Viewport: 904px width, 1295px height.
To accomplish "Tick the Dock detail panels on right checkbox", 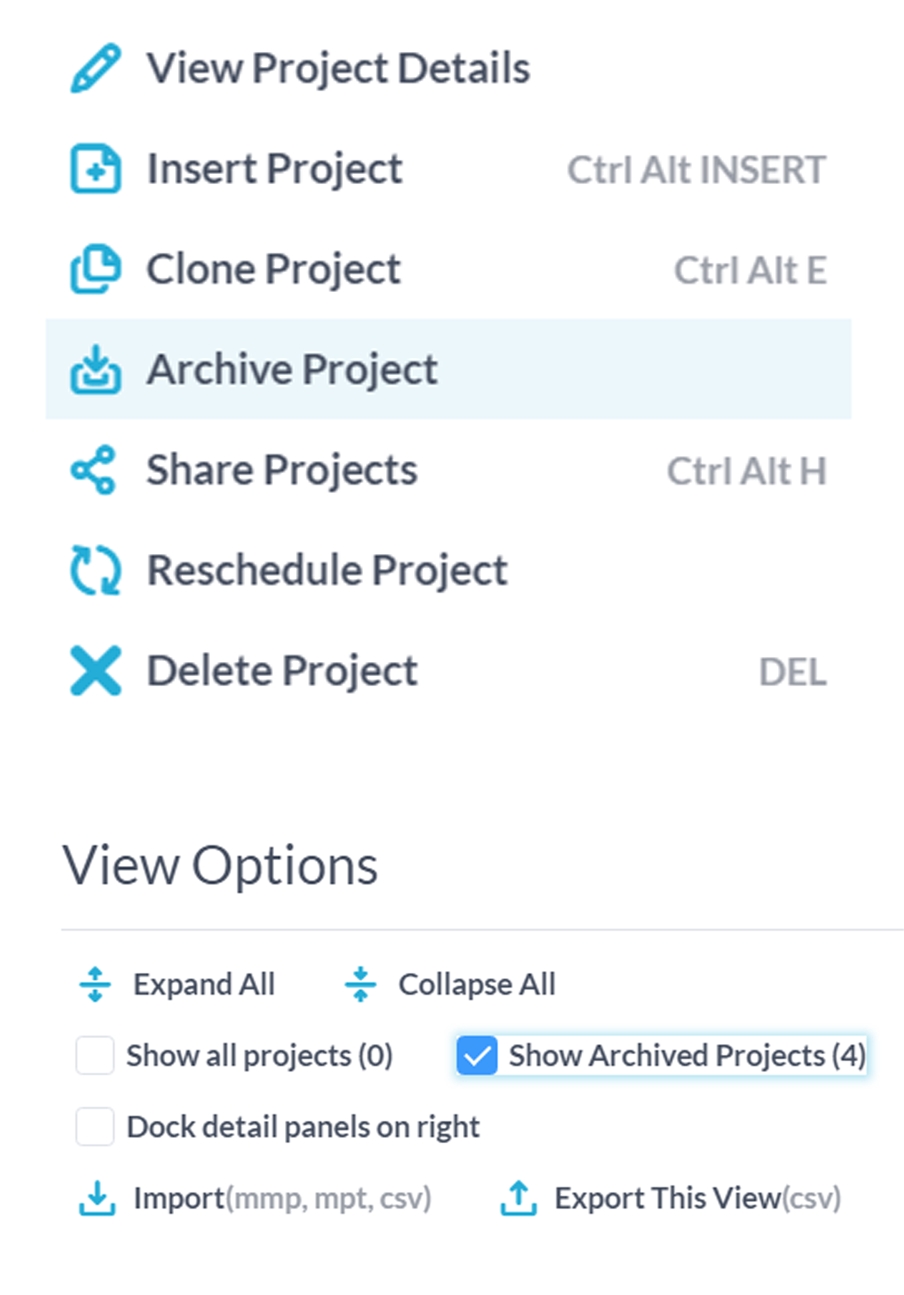I will (x=95, y=1127).
